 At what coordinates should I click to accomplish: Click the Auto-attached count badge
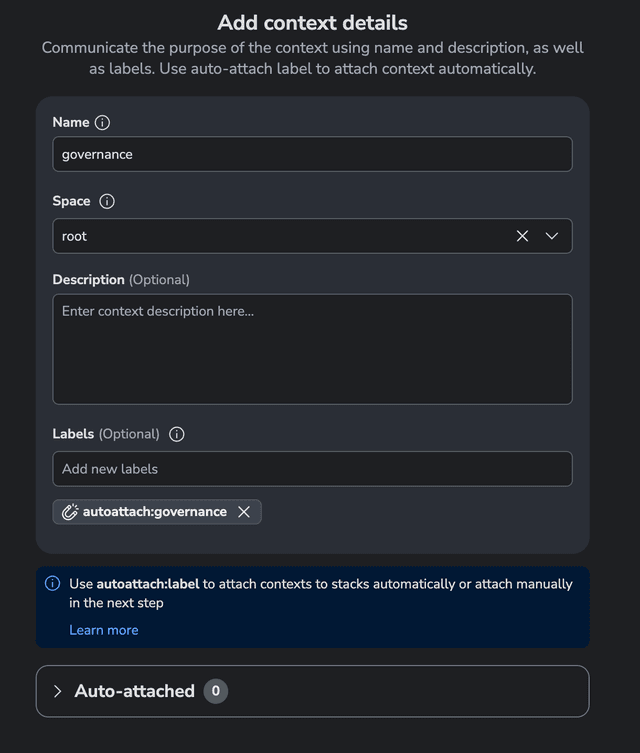(x=215, y=691)
